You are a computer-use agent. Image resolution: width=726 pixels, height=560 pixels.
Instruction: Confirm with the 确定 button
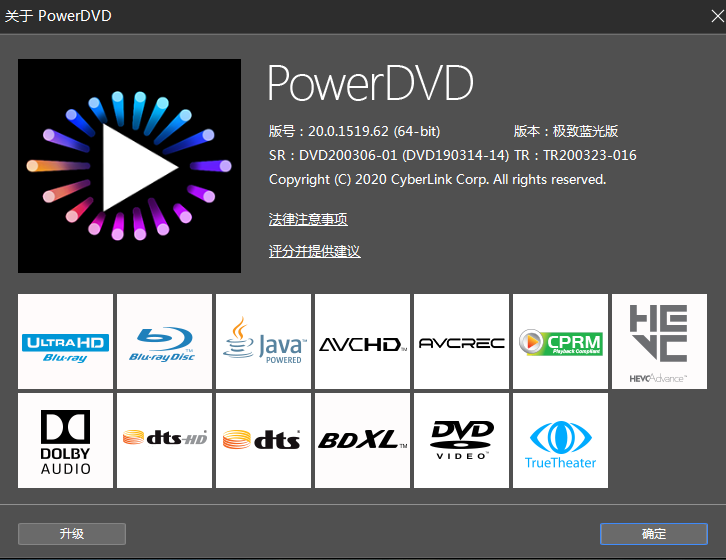point(654,534)
